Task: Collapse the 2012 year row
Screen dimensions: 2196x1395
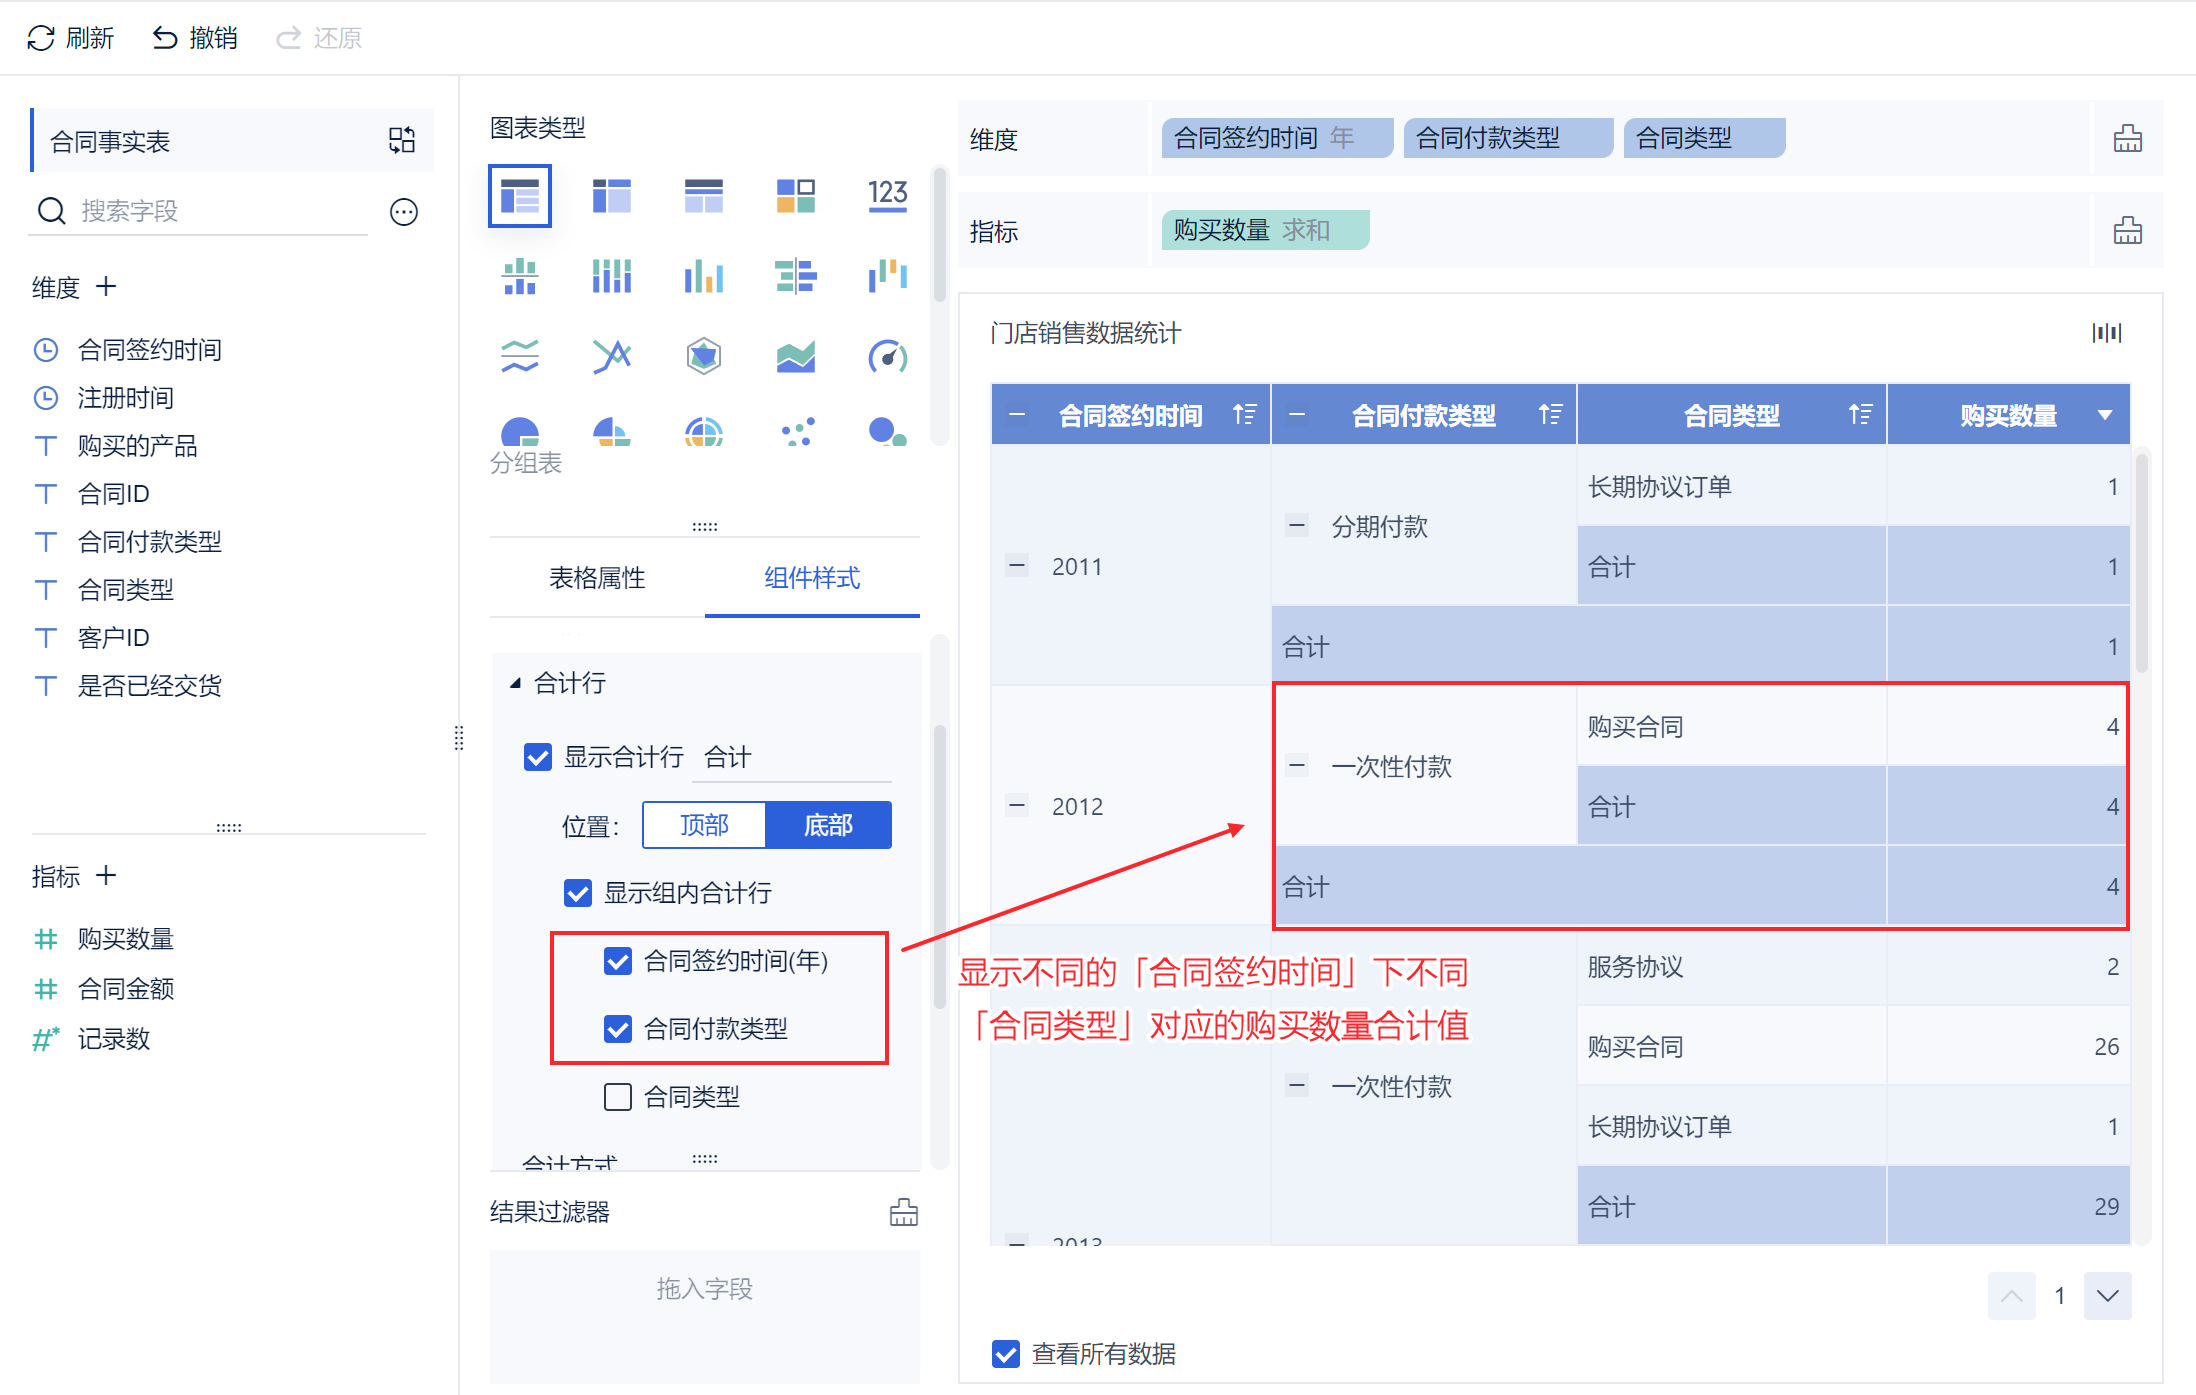Action: [1017, 805]
